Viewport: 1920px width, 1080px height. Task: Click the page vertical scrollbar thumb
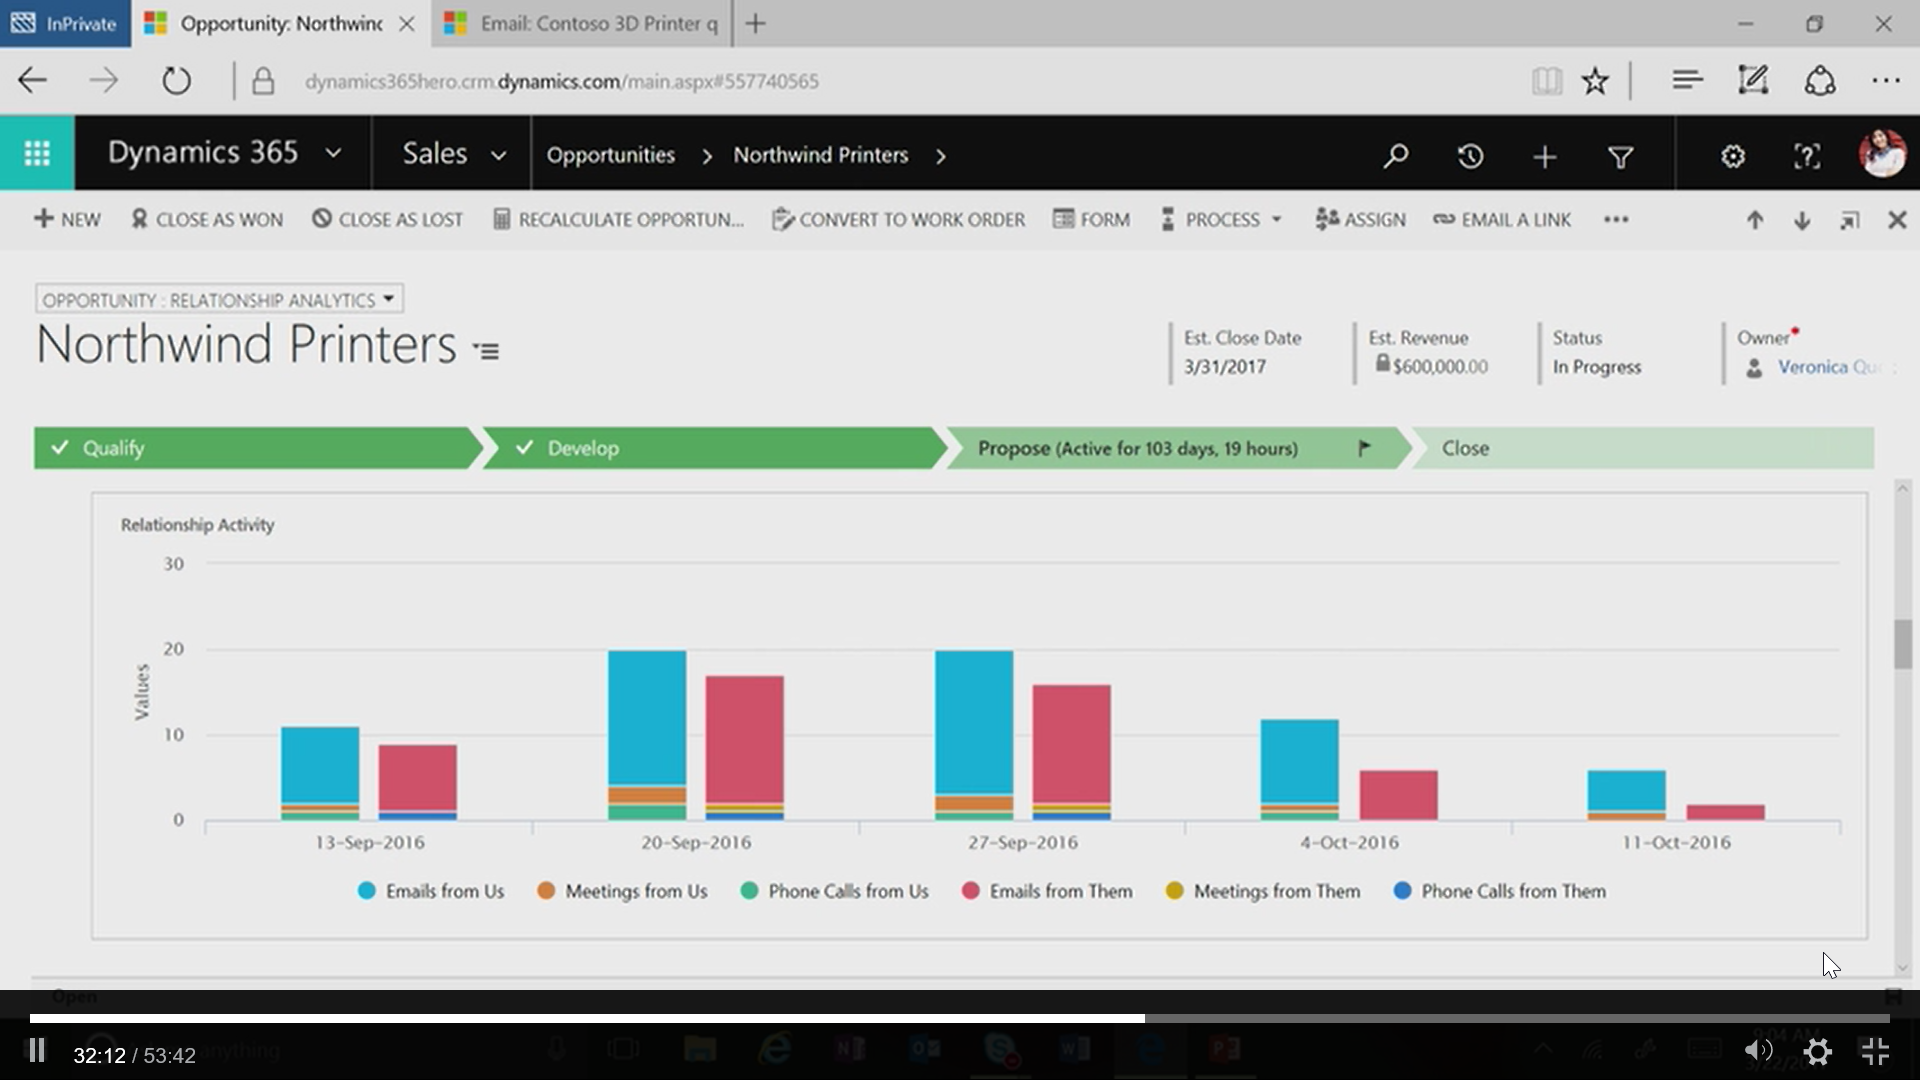coord(1902,644)
